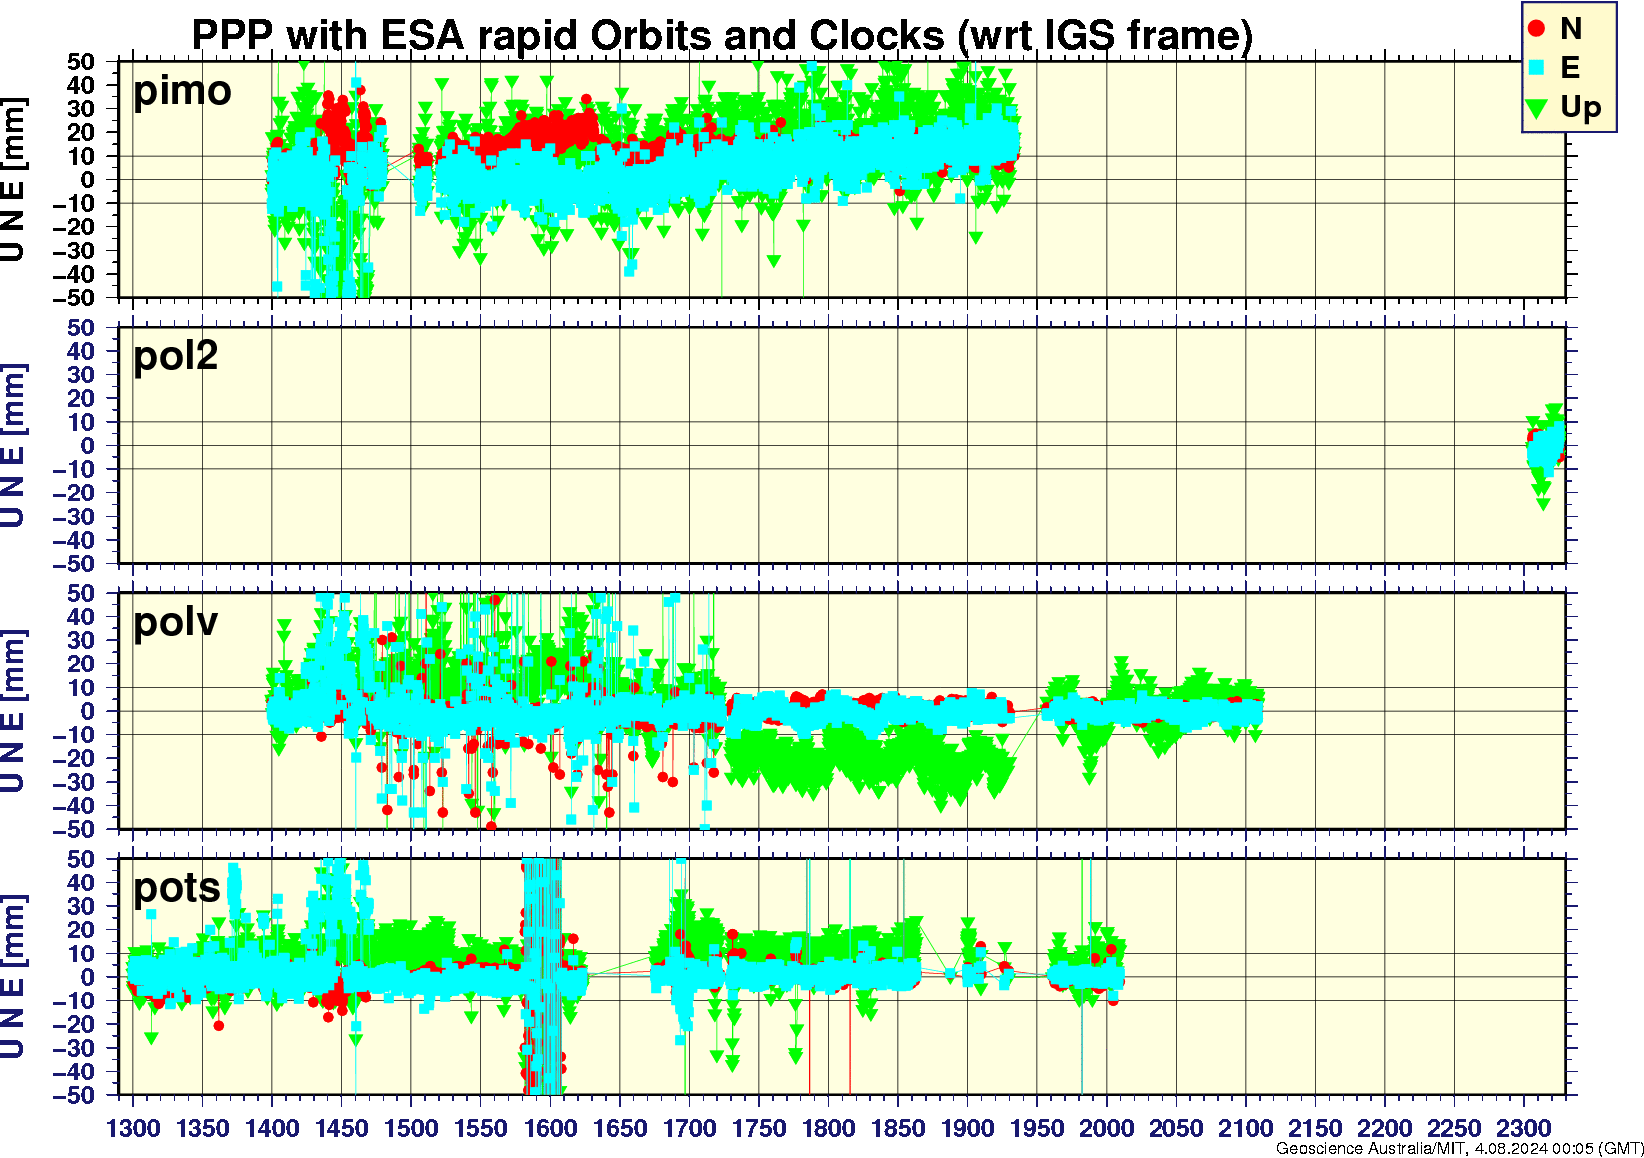Click the 'U N E [mm]' axis title of pol2 panel
This screenshot has height=1158, width=1644.
tap(13, 446)
